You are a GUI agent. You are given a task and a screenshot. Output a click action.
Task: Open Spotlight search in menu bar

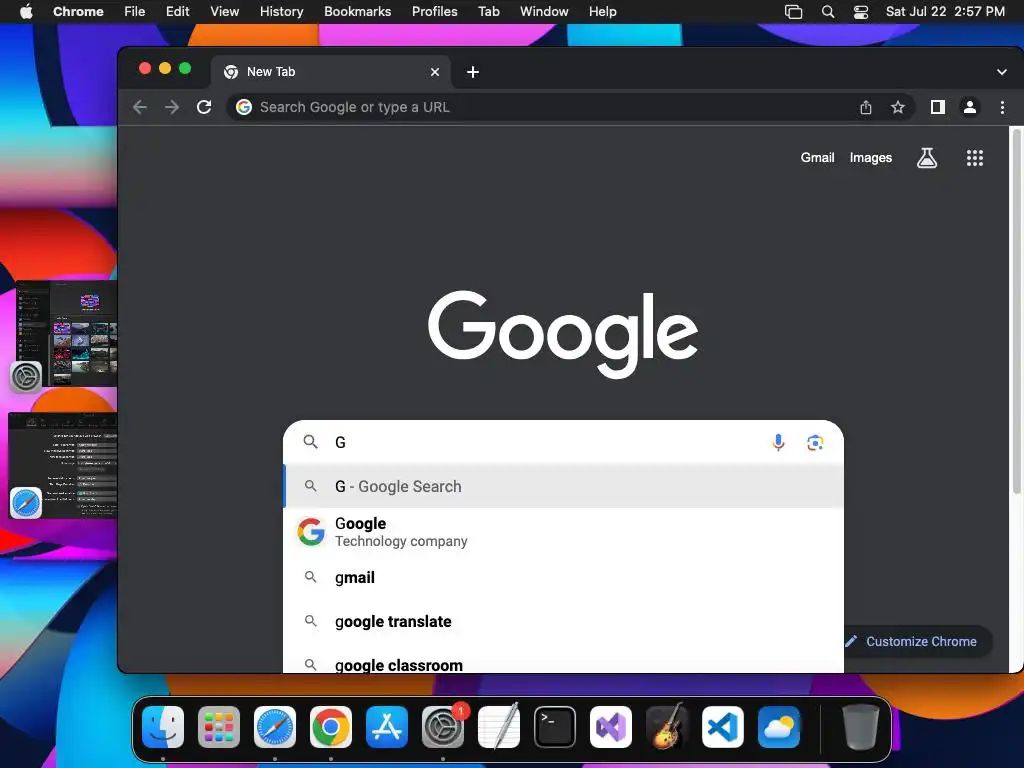tap(827, 12)
